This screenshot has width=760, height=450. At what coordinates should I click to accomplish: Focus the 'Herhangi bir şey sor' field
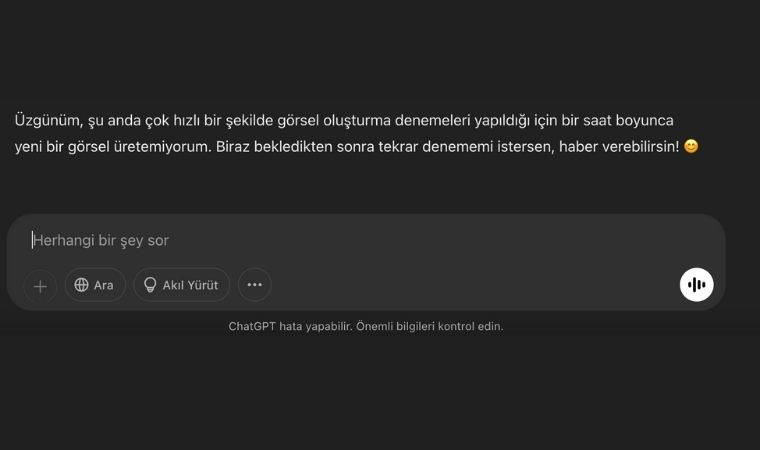click(x=300, y=240)
